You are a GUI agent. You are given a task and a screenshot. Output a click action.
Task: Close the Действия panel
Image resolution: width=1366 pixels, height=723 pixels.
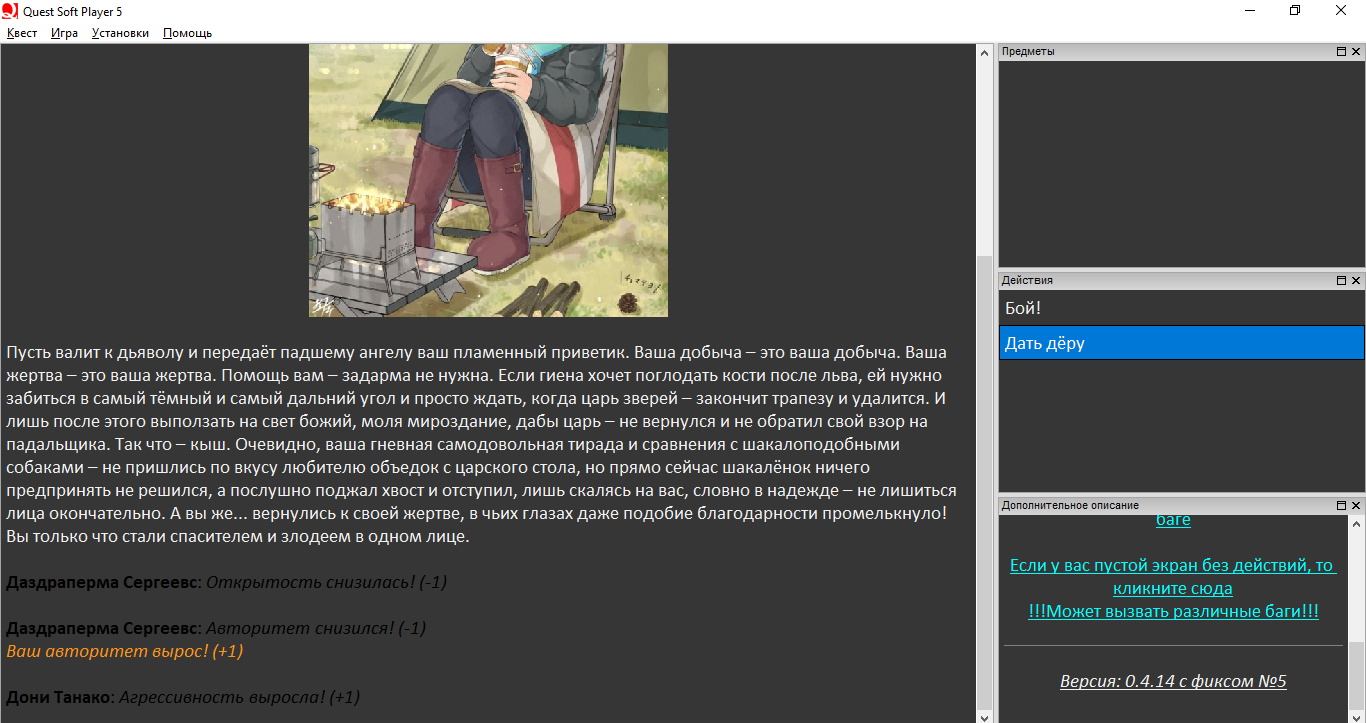[x=1355, y=281]
